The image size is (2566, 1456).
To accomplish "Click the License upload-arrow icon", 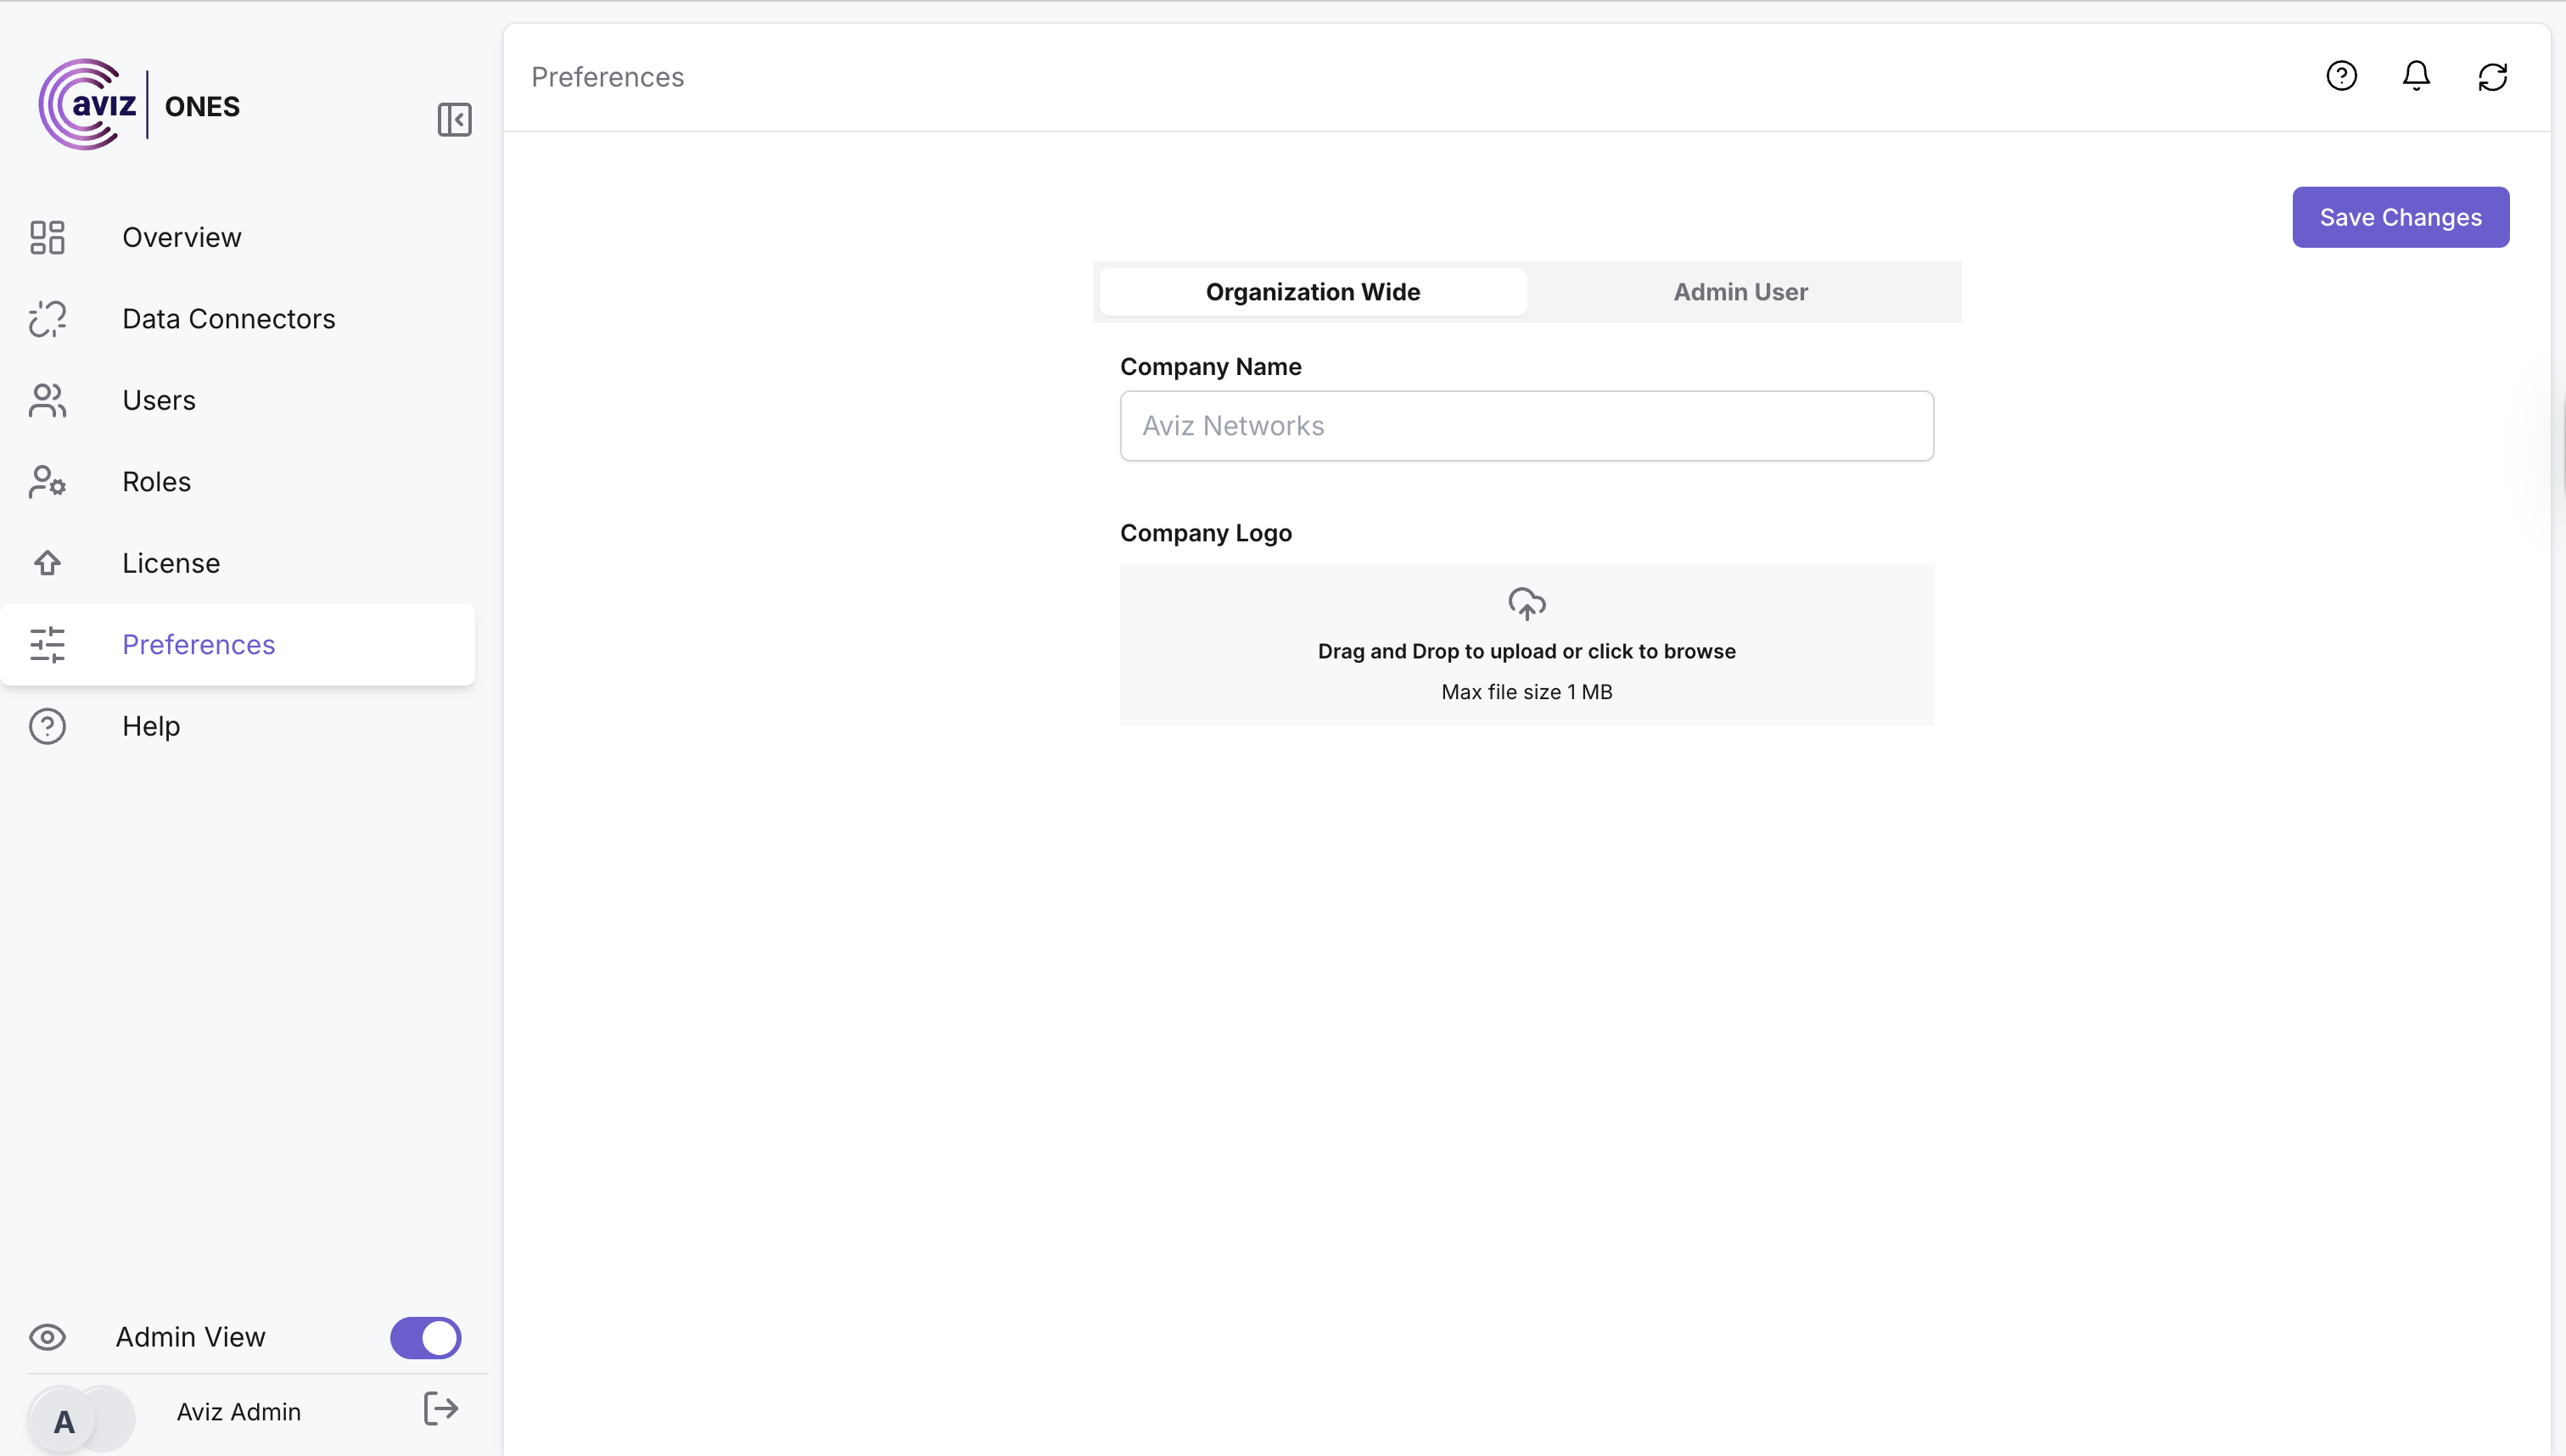I will pos(47,563).
